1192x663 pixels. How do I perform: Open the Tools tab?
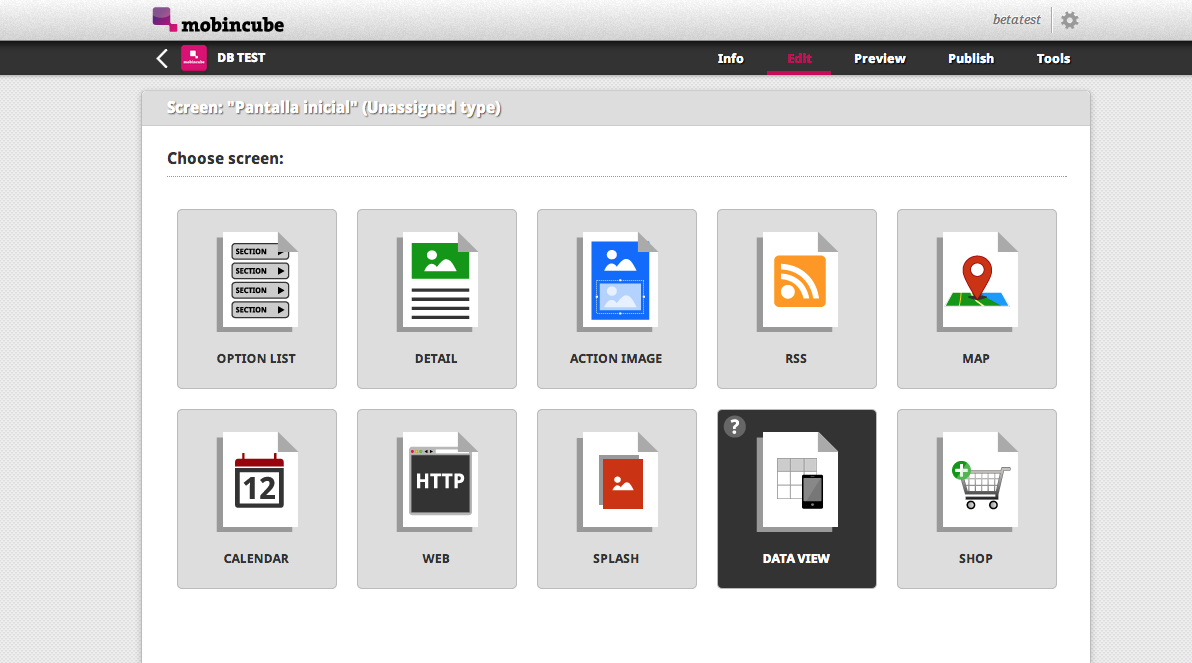(1053, 59)
